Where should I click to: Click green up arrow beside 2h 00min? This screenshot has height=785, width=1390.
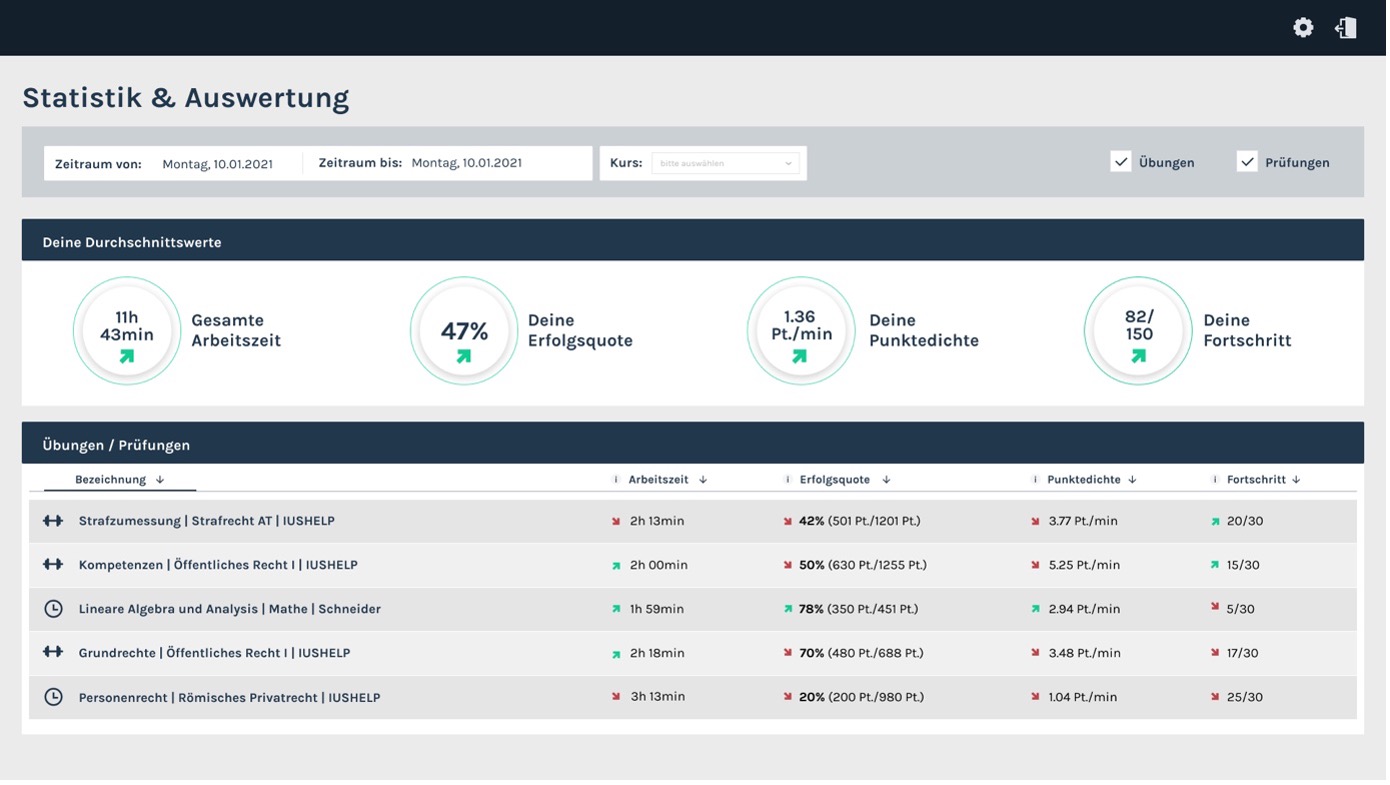click(x=616, y=565)
